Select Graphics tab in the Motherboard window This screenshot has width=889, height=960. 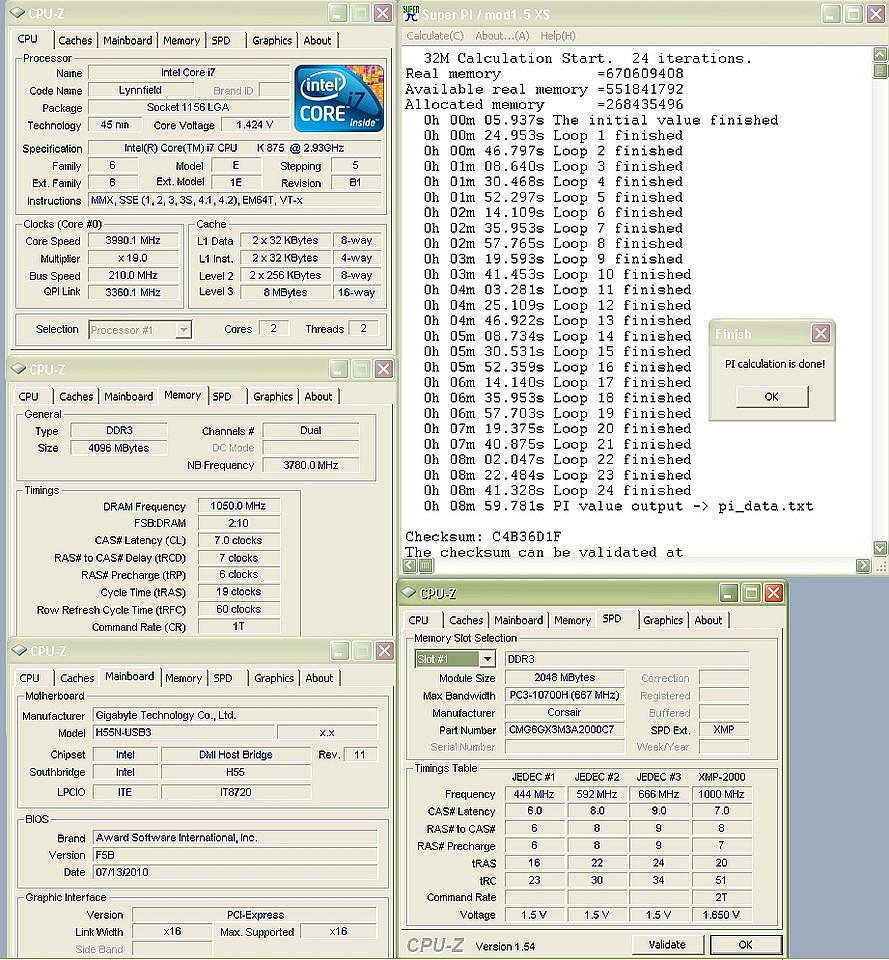pyautogui.click(x=274, y=678)
